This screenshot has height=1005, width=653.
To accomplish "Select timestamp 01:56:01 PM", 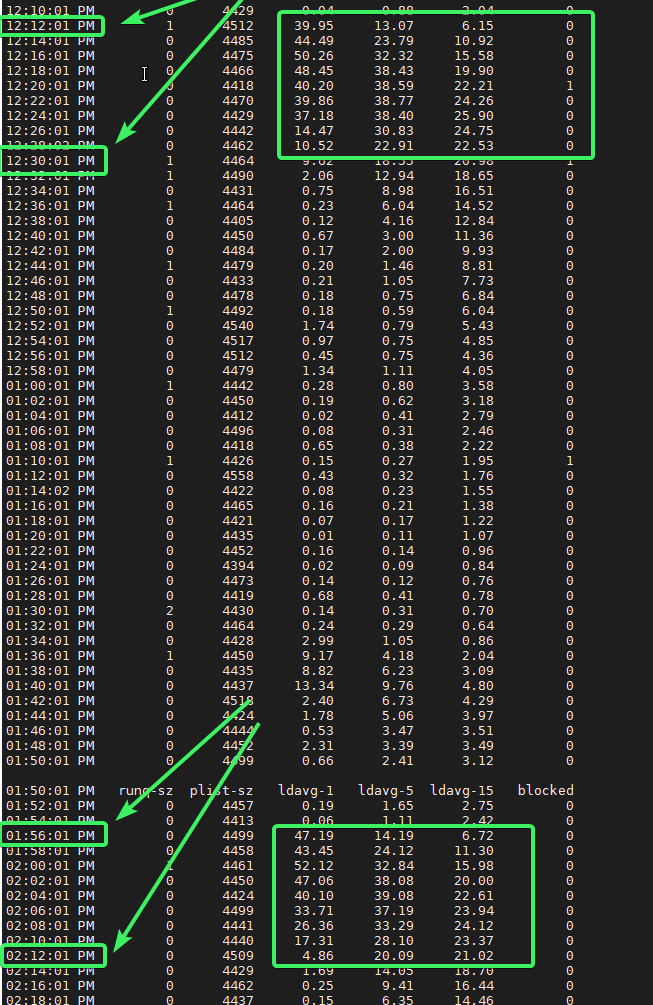I will point(50,836).
